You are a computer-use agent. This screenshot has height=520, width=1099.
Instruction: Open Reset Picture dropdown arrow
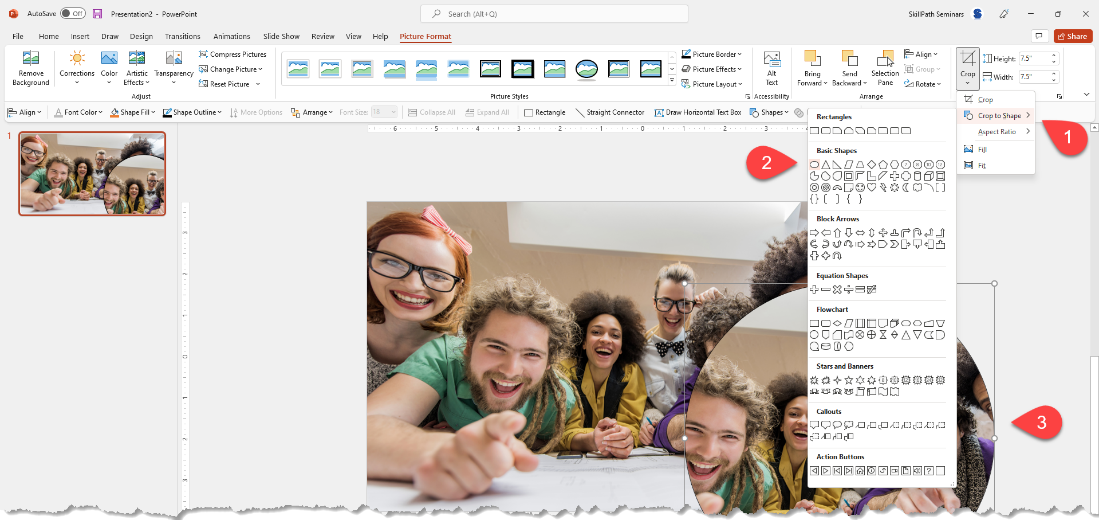pyautogui.click(x=258, y=84)
